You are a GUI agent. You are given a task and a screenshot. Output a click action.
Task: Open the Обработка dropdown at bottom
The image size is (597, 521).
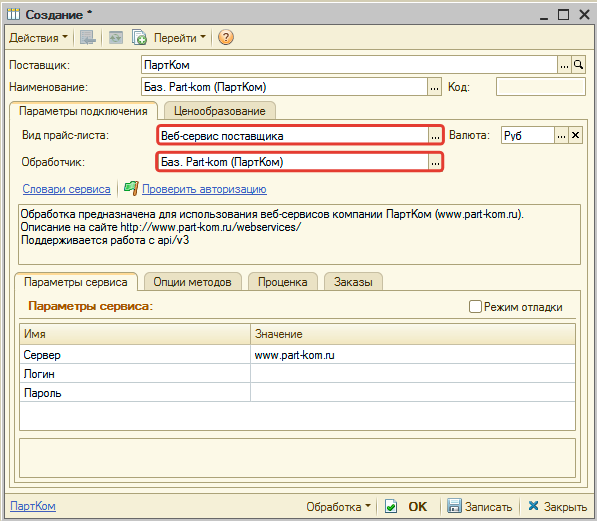tap(338, 507)
